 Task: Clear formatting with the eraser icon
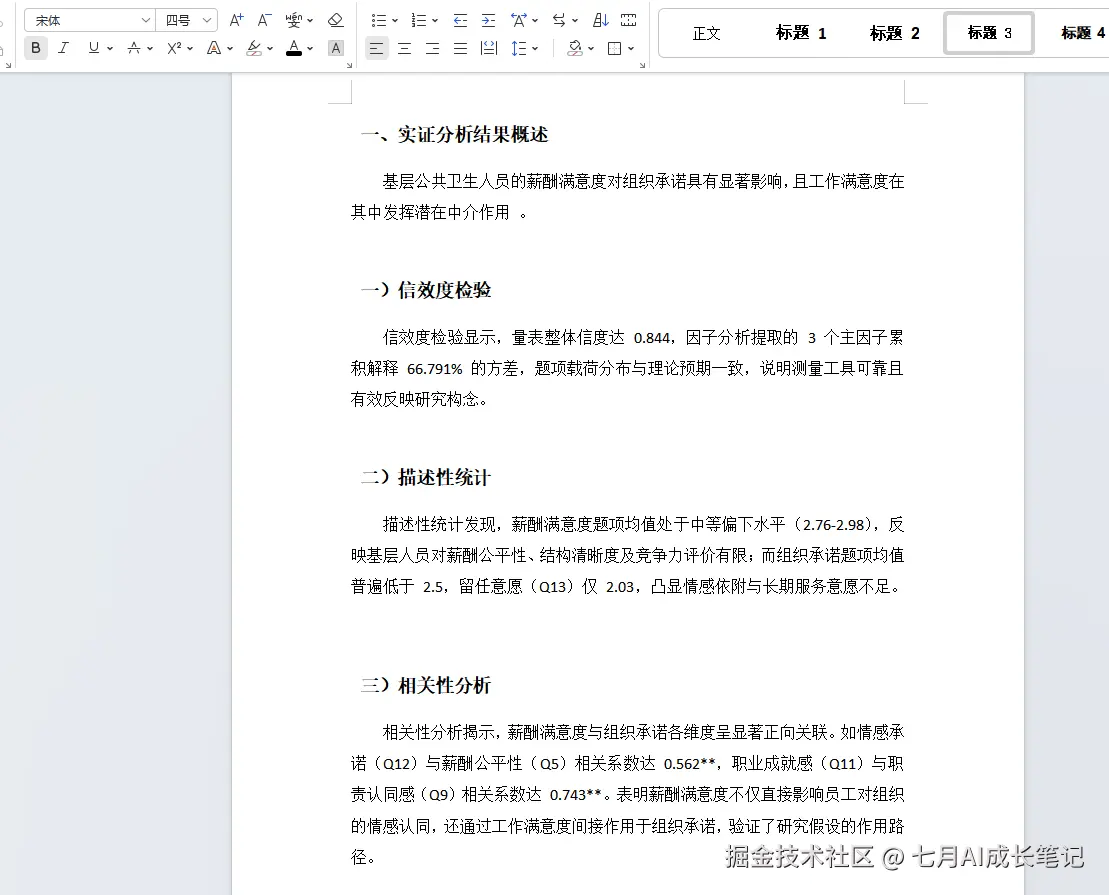pyautogui.click(x=336, y=21)
